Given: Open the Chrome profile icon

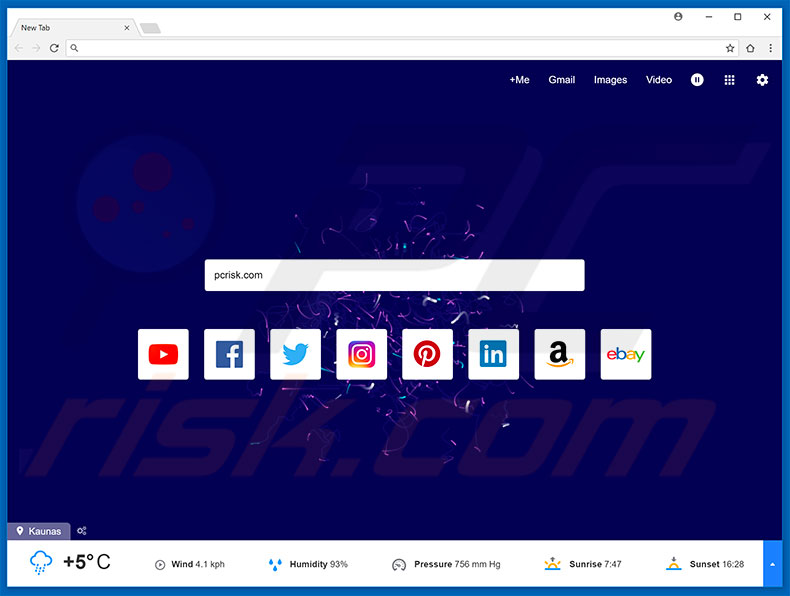Looking at the screenshot, I should pos(678,17).
